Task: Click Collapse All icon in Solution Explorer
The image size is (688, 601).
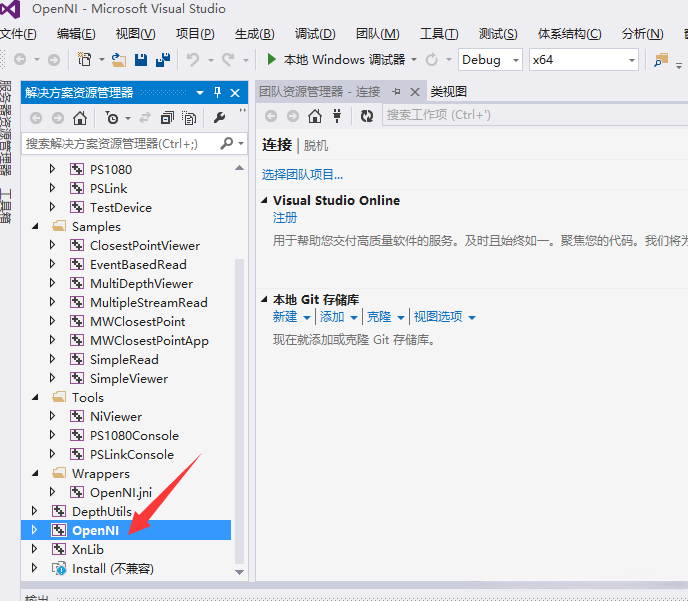Action: [x=167, y=118]
